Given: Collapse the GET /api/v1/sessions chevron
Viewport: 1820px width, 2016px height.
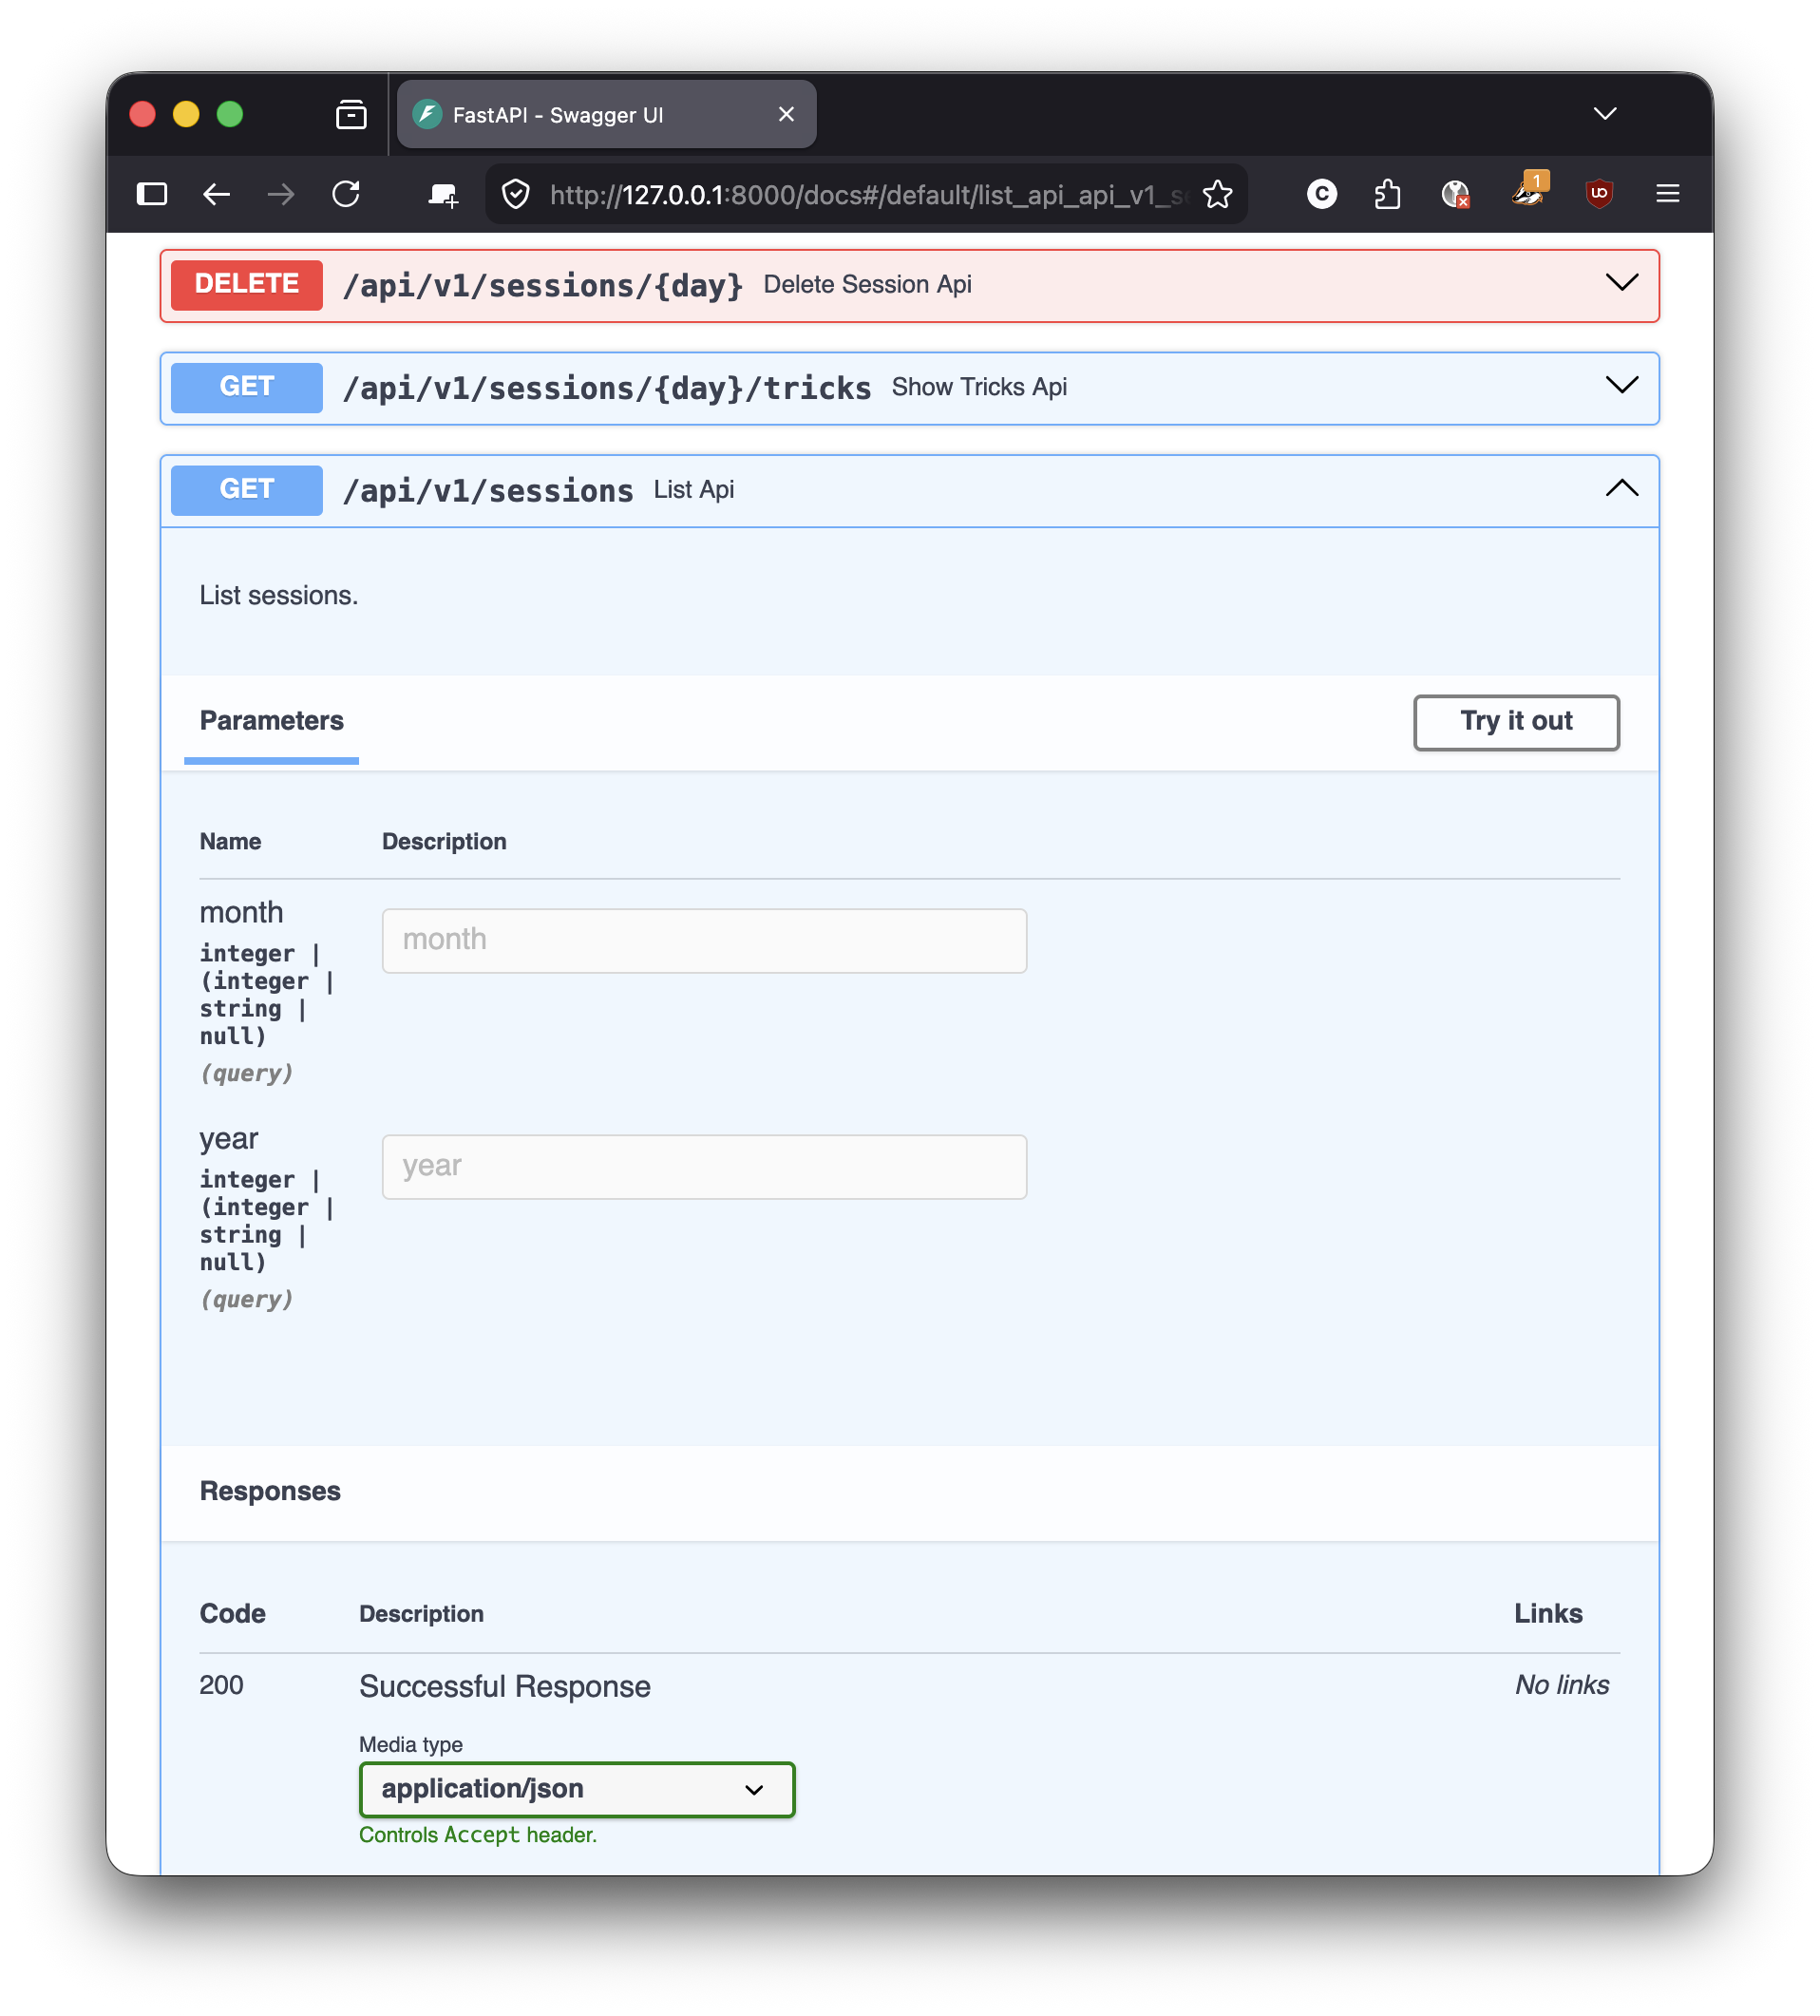Looking at the screenshot, I should tap(1621, 489).
